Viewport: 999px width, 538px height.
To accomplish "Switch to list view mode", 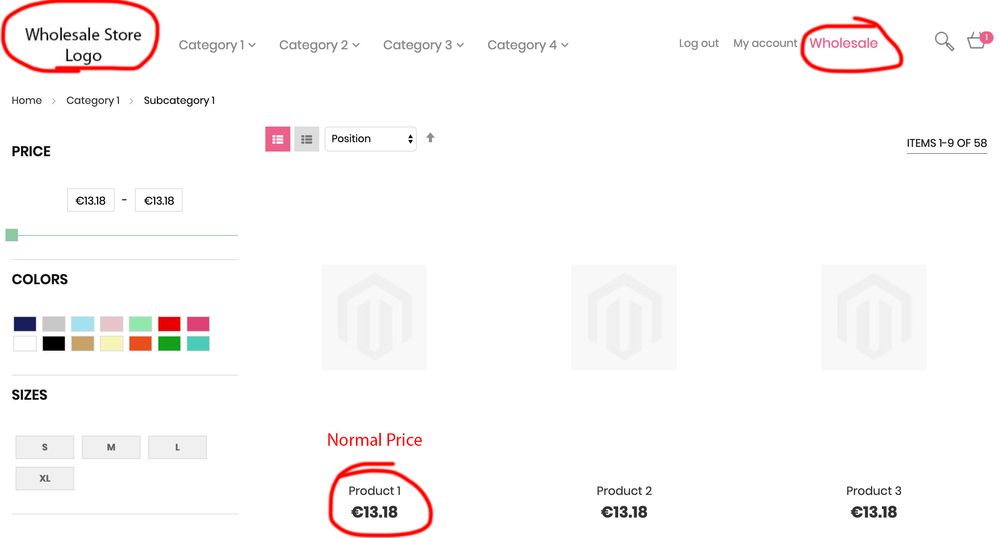I will pyautogui.click(x=306, y=139).
